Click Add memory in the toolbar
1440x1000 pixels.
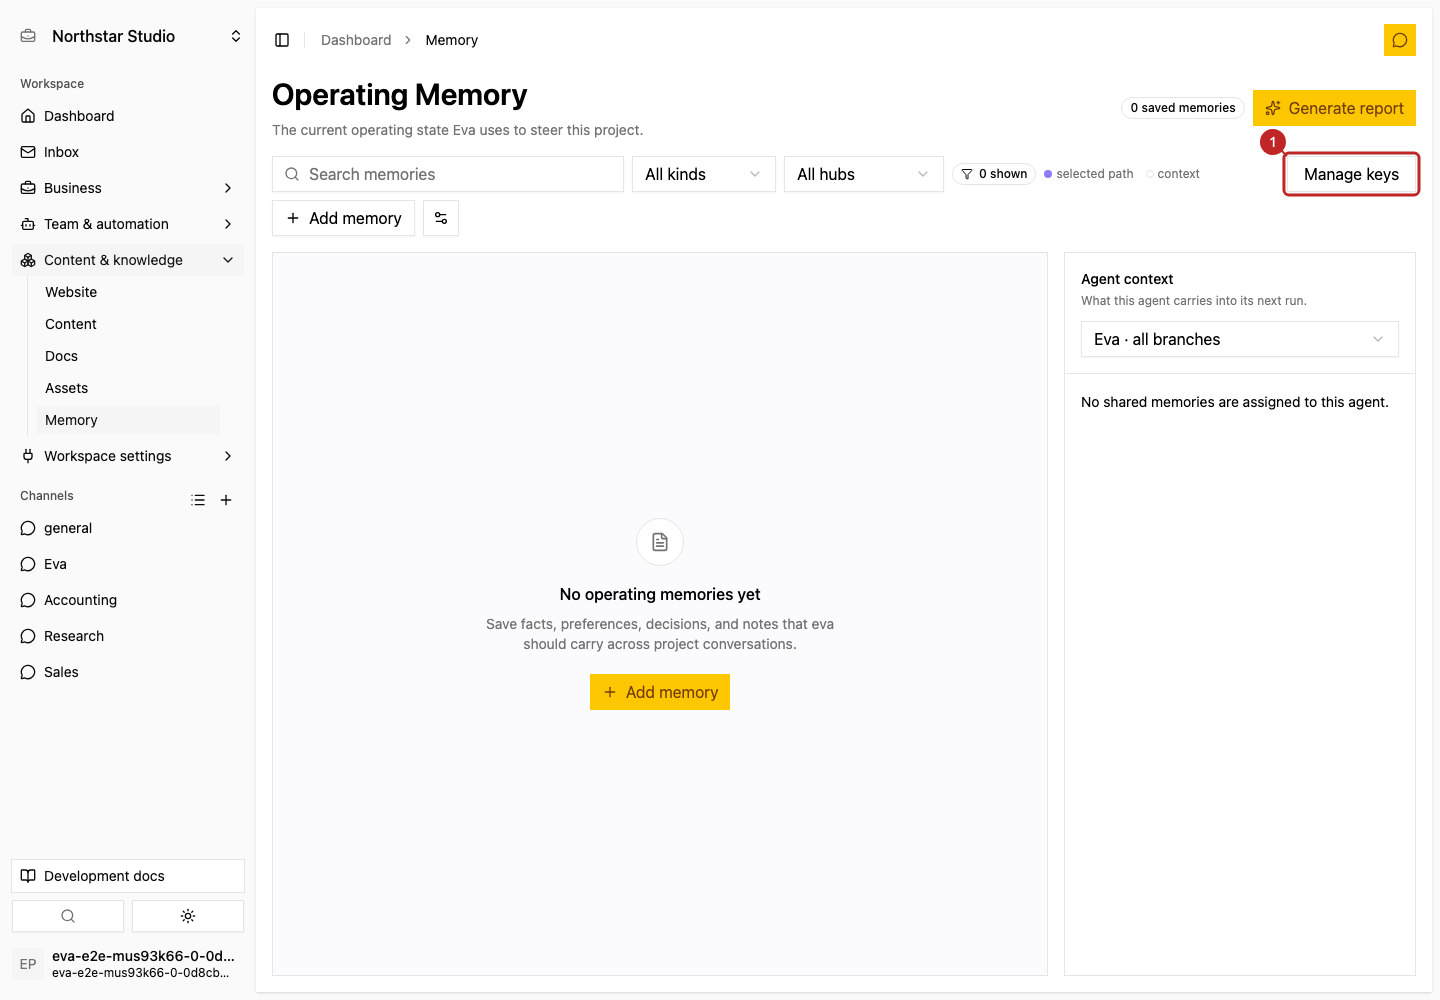pos(344,218)
